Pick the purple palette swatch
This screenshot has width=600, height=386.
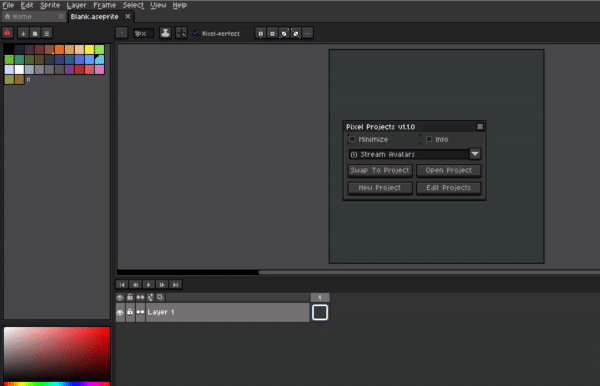(69, 70)
